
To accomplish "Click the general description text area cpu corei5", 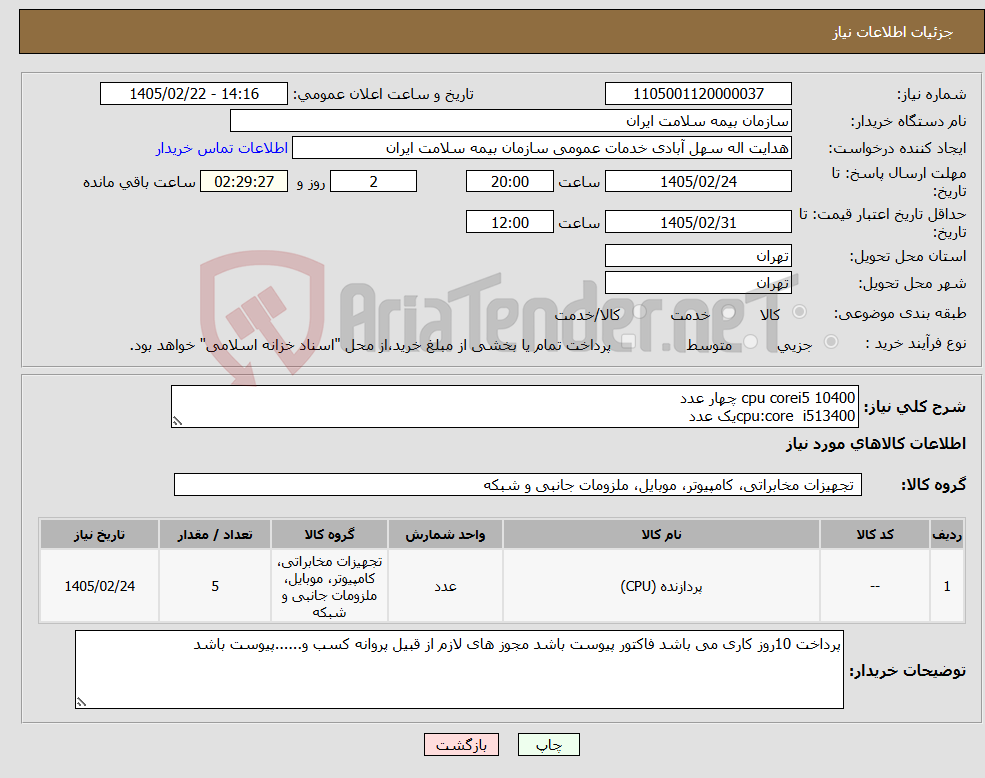I will point(514,407).
